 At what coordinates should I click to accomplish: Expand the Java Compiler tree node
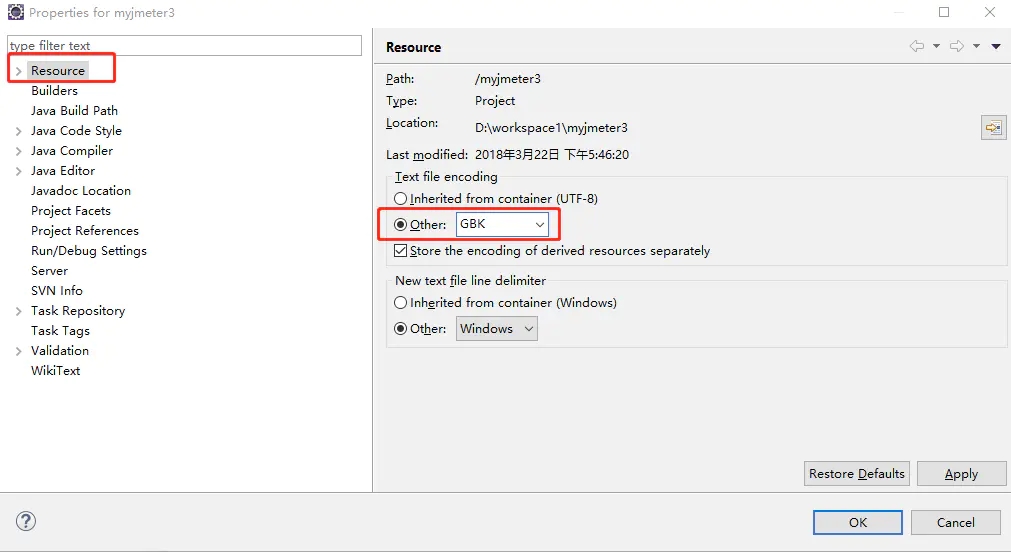click(x=19, y=151)
